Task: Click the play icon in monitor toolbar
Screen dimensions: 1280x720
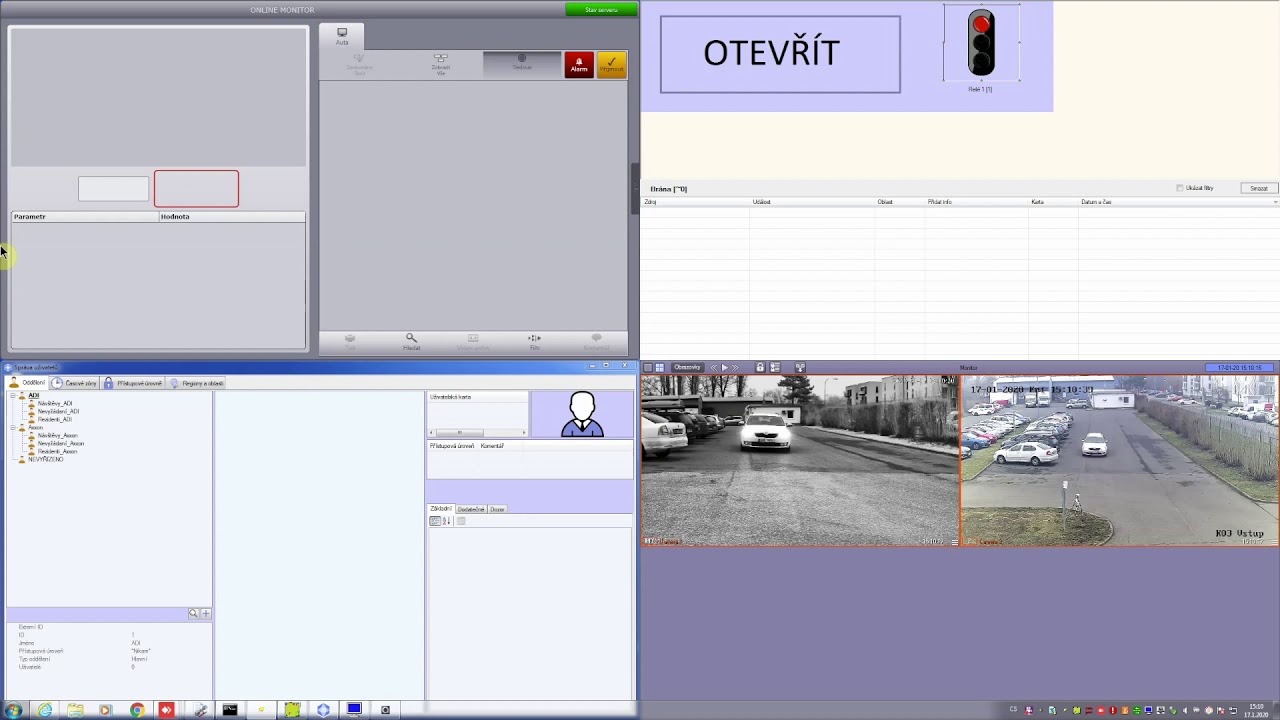Action: point(724,367)
